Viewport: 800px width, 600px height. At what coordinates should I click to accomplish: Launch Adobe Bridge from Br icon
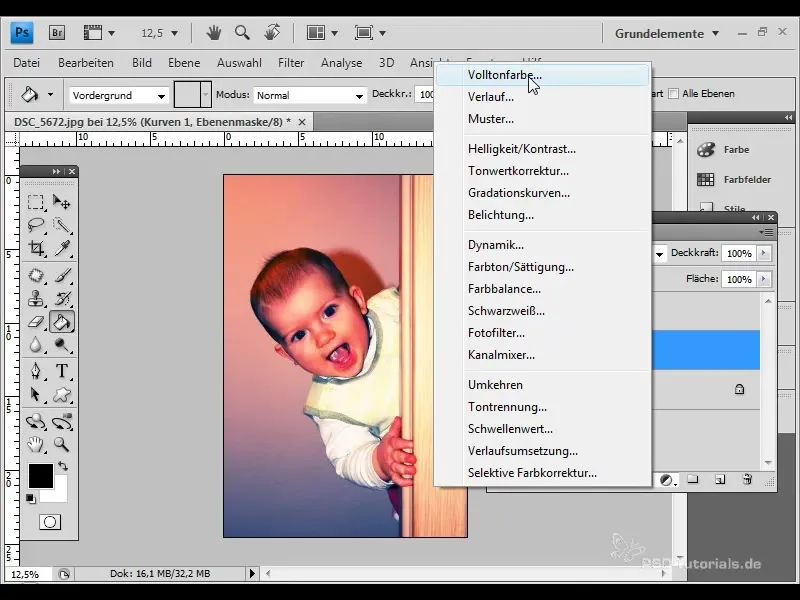click(57, 33)
